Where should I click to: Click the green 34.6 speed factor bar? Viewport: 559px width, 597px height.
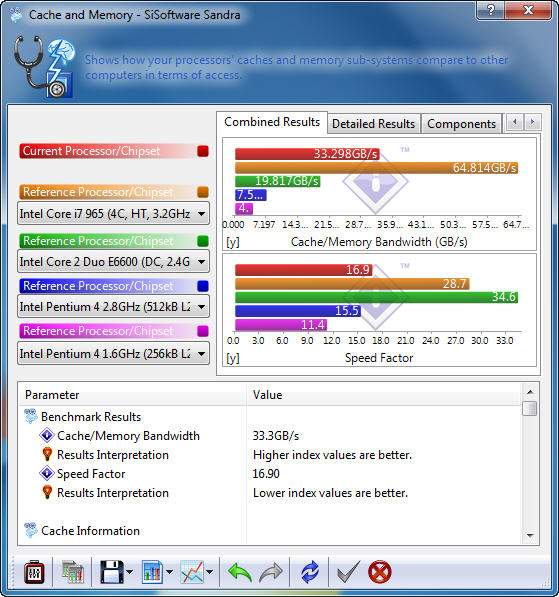coord(377,297)
